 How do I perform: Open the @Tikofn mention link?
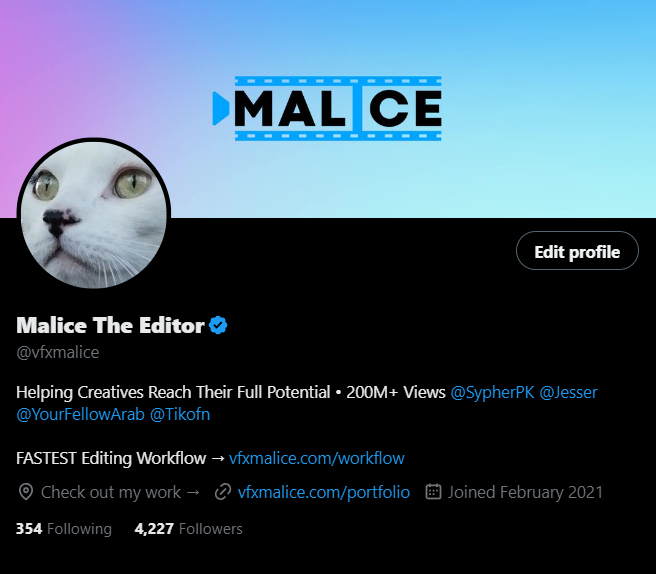pos(180,415)
